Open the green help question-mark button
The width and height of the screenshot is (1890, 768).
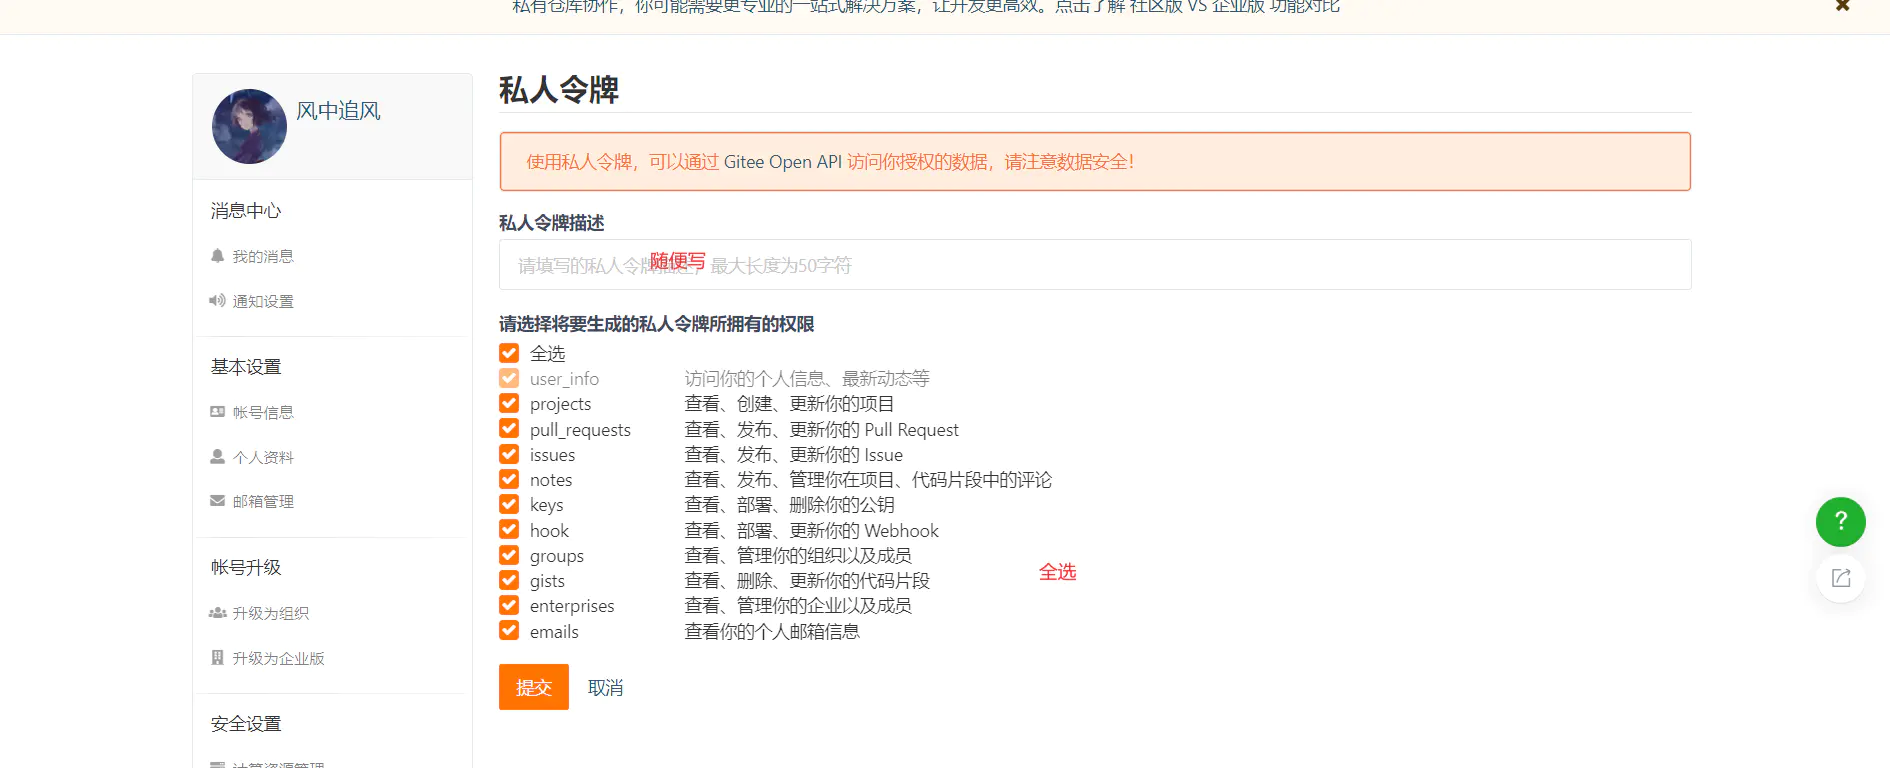click(x=1841, y=522)
